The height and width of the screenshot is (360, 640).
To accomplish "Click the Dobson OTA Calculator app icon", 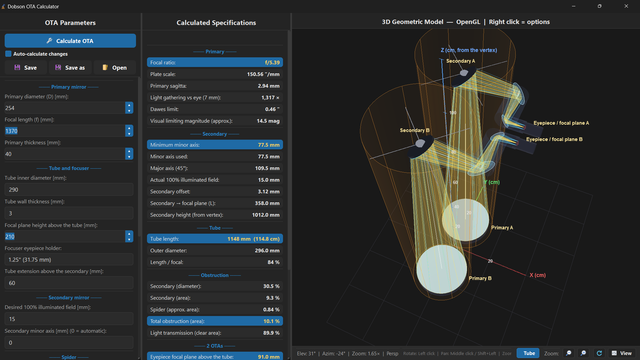I will (3, 6).
